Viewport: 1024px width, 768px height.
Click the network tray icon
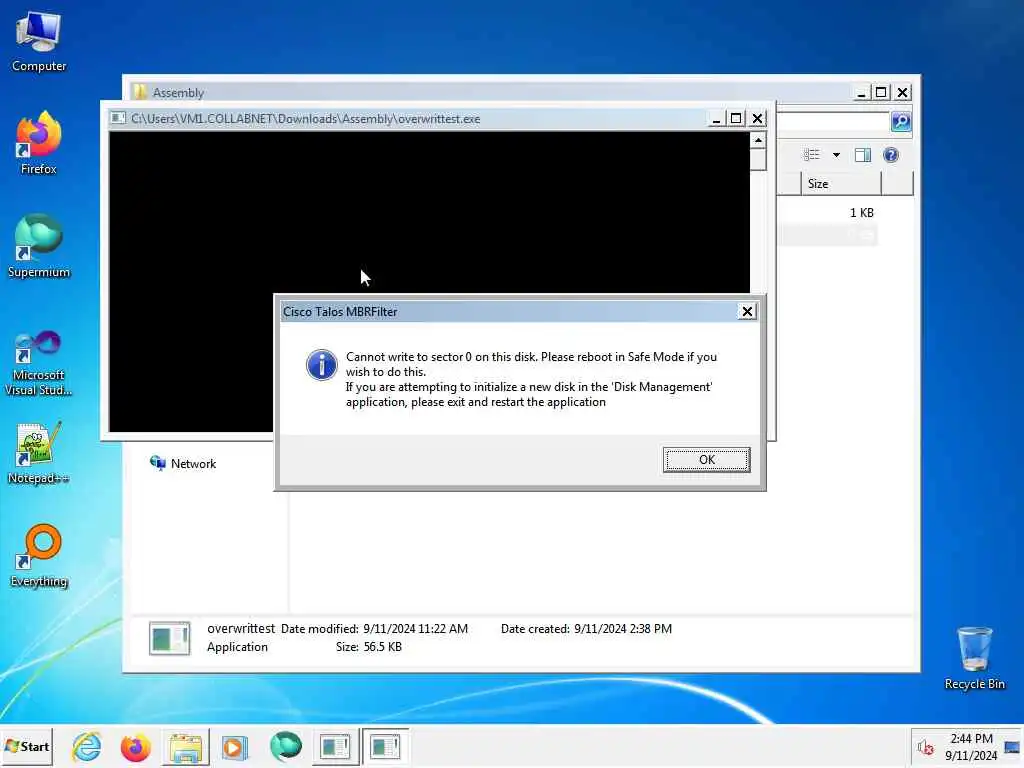[1012, 747]
